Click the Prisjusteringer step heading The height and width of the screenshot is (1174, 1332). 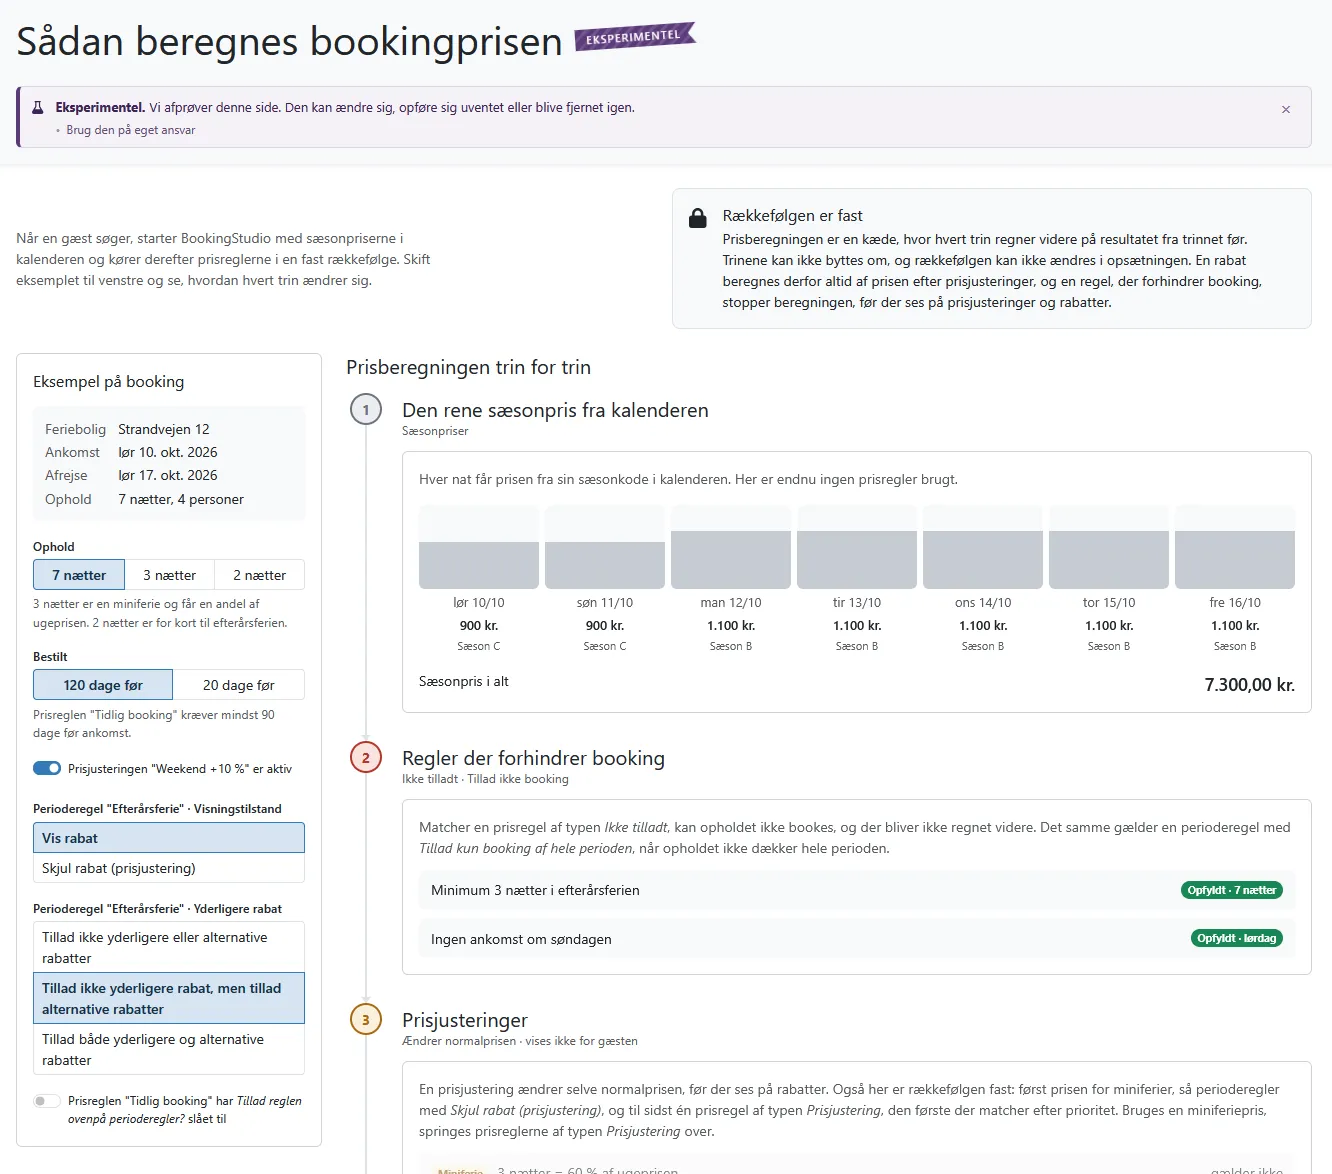[465, 1020]
